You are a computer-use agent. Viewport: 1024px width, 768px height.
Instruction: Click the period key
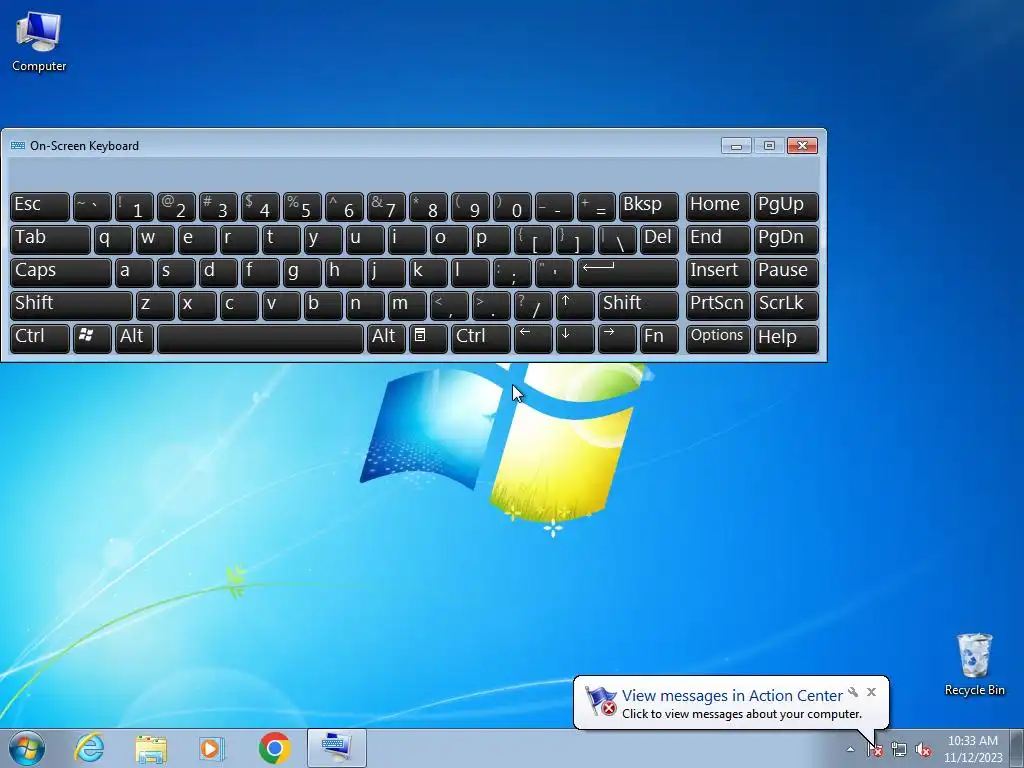point(491,306)
